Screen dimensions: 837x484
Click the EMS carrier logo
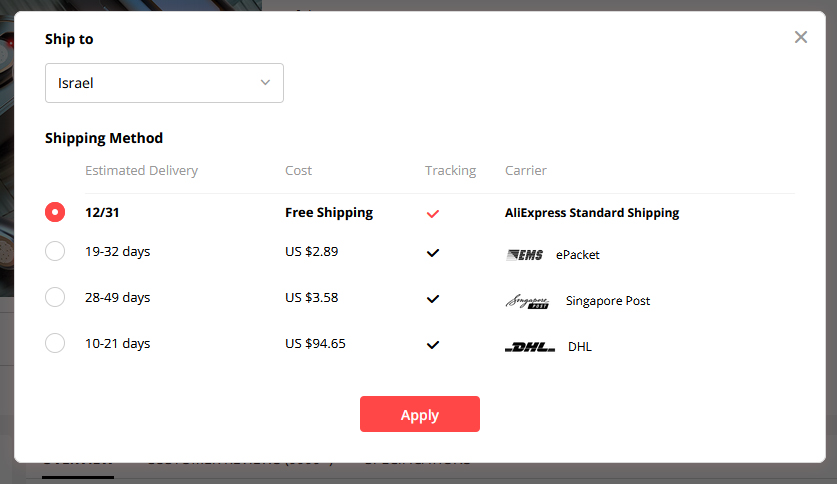pyautogui.click(x=525, y=255)
